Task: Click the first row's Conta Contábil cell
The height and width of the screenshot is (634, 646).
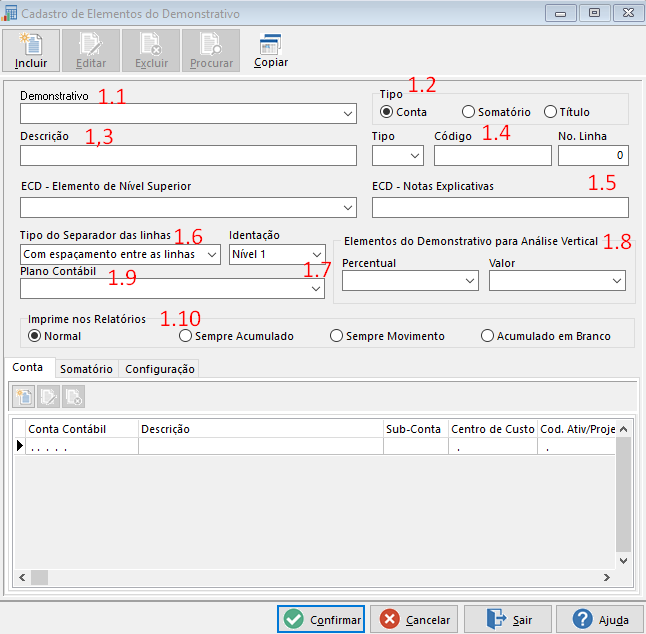Action: (x=82, y=447)
